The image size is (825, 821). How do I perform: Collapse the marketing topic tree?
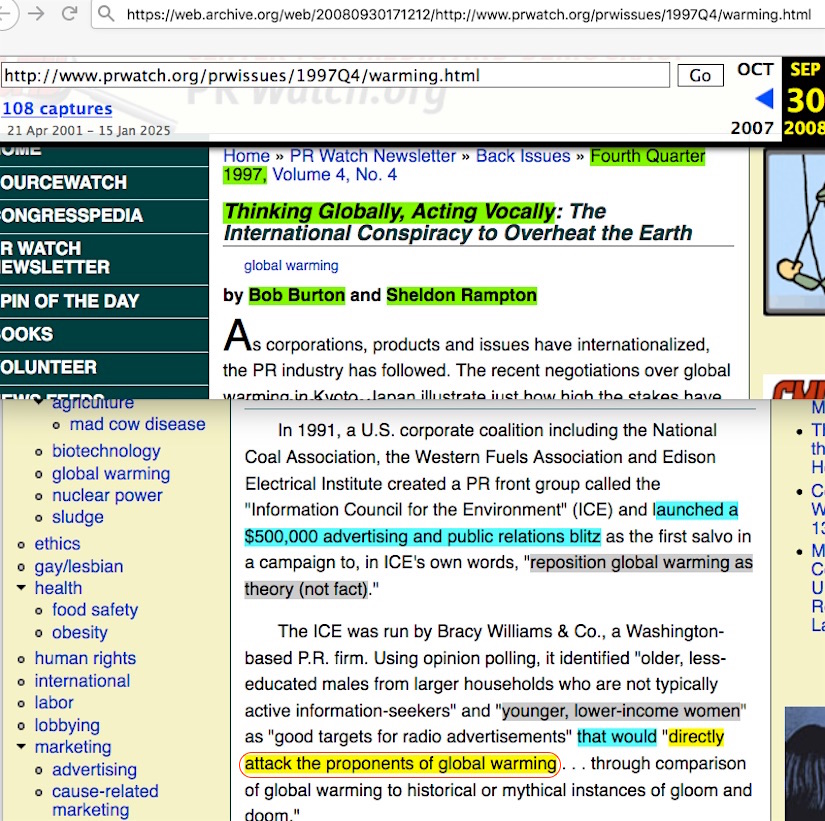(x=22, y=747)
